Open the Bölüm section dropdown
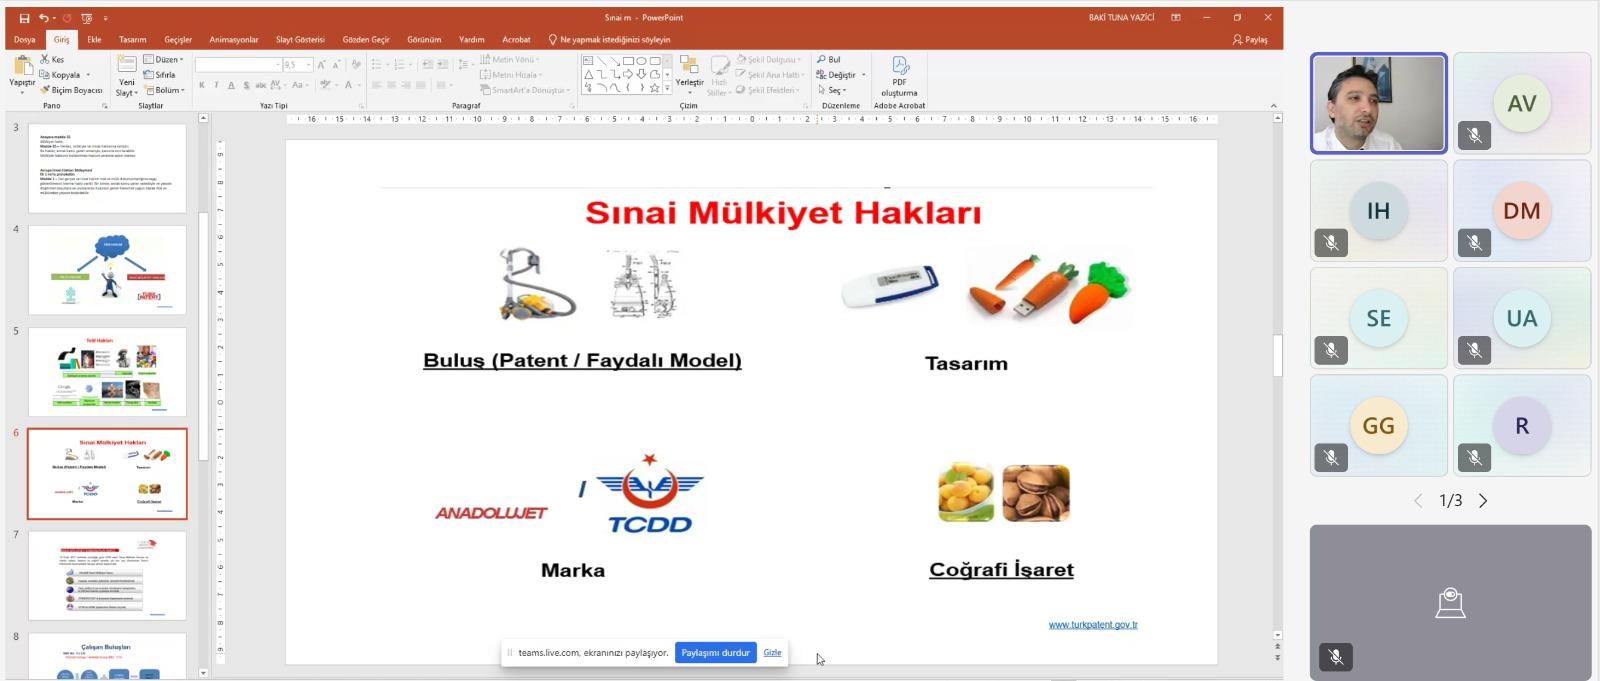 pos(165,90)
